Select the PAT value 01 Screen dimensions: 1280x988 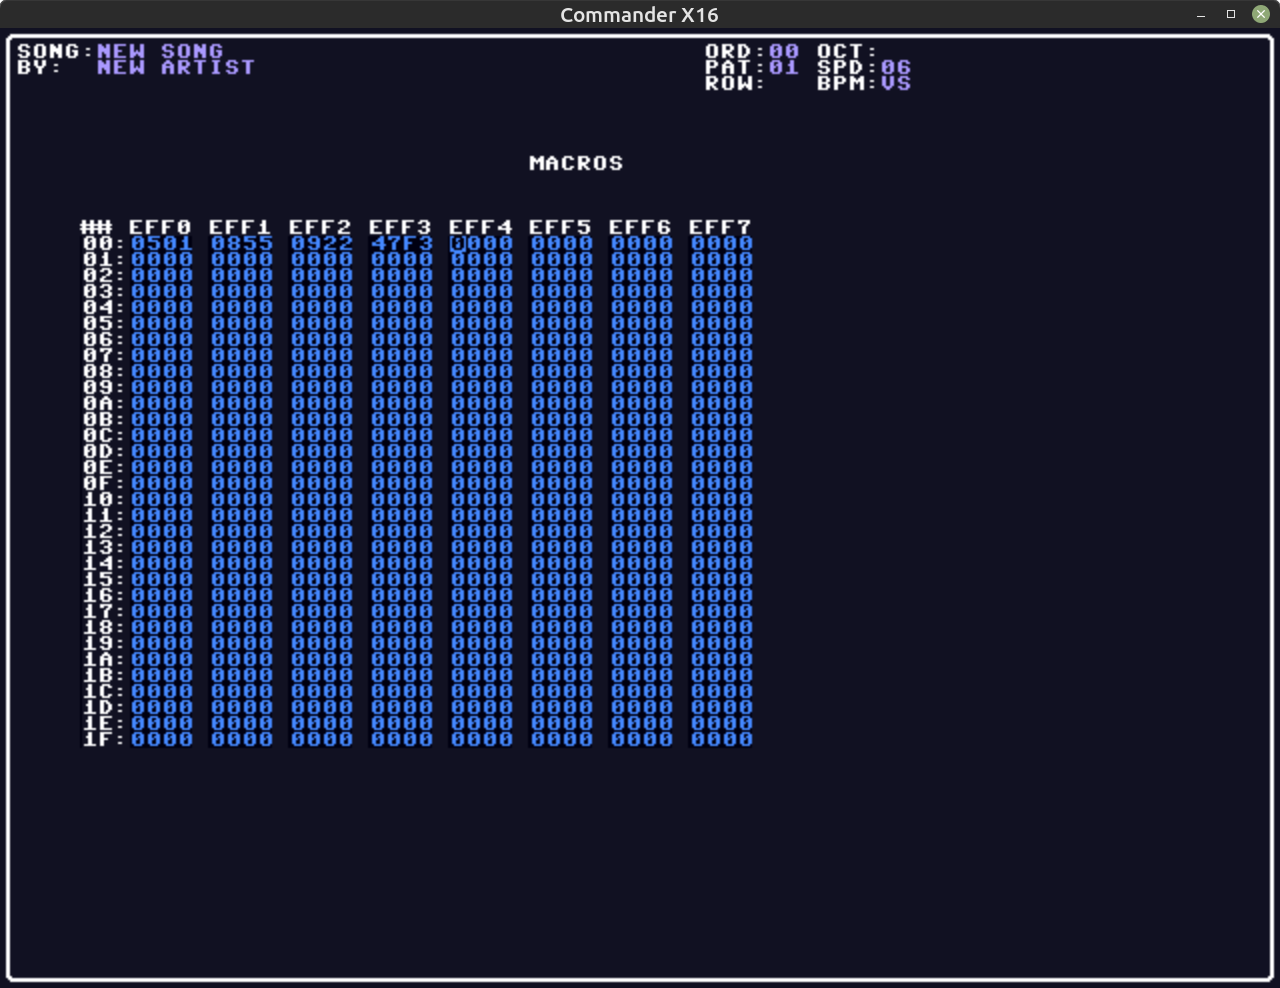[784, 67]
